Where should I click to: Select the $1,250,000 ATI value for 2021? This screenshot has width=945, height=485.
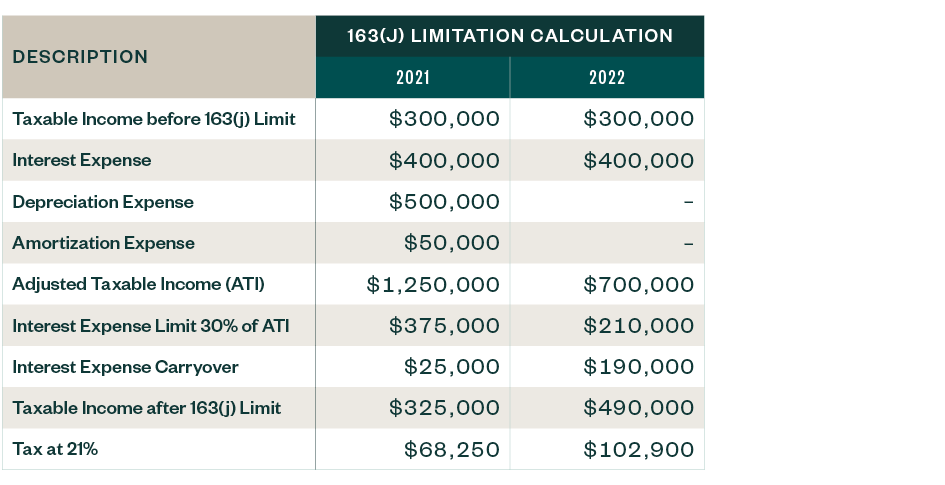[433, 285]
